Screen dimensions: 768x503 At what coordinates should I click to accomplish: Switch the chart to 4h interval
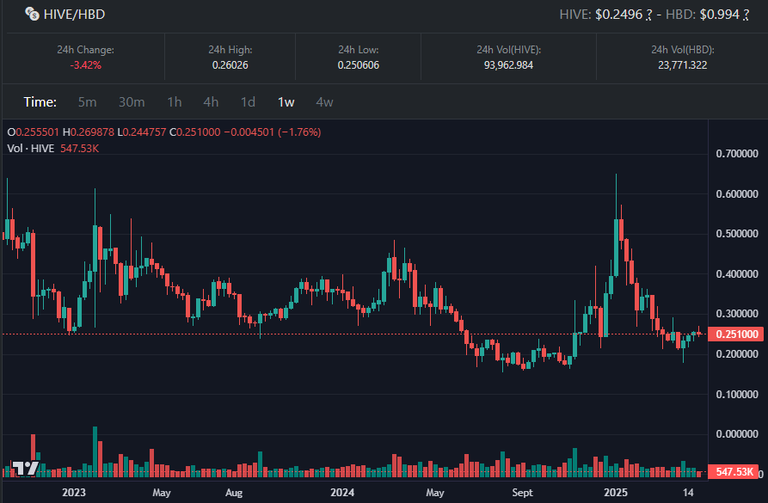tap(211, 102)
